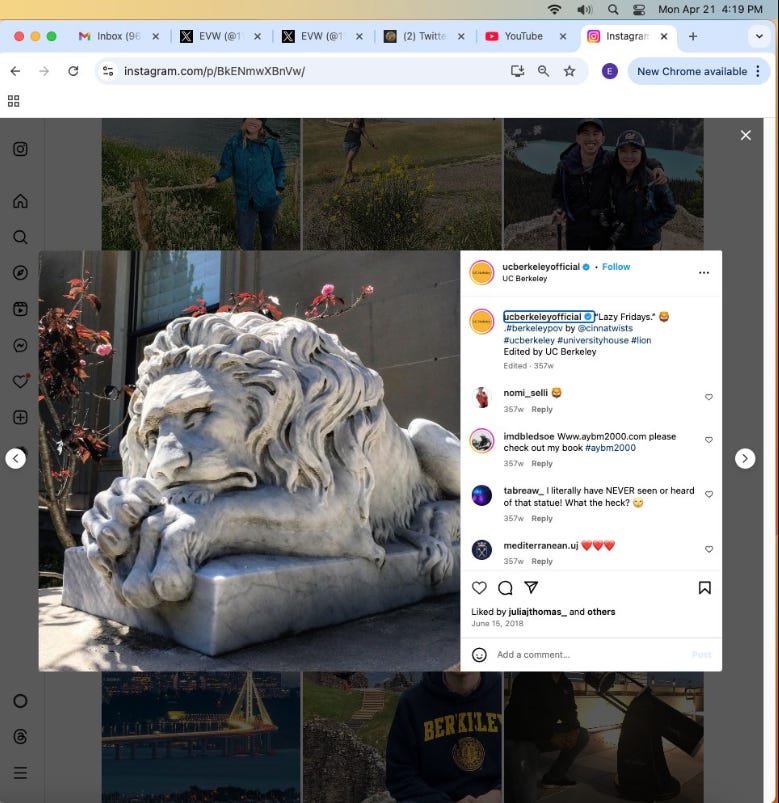779x803 pixels.
Task: View site information icon in address bar
Action: (x=108, y=71)
